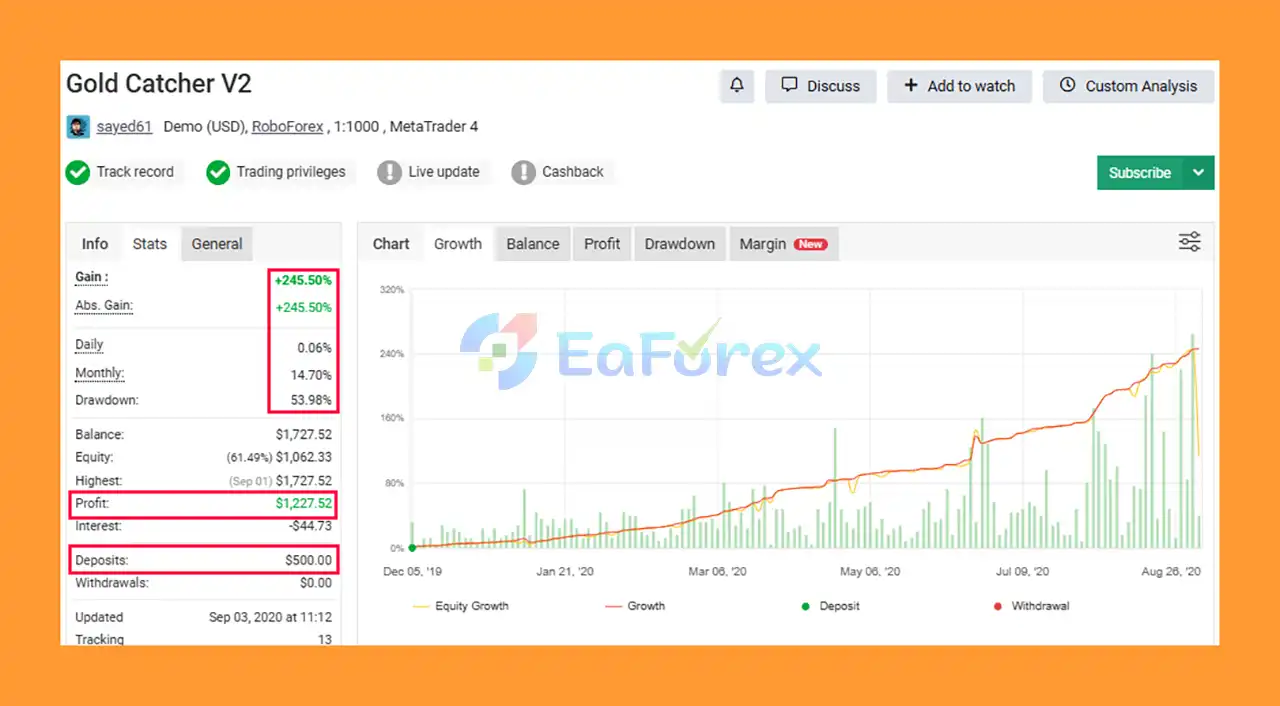Click Add to watch button
The height and width of the screenshot is (706, 1280).
(x=959, y=86)
